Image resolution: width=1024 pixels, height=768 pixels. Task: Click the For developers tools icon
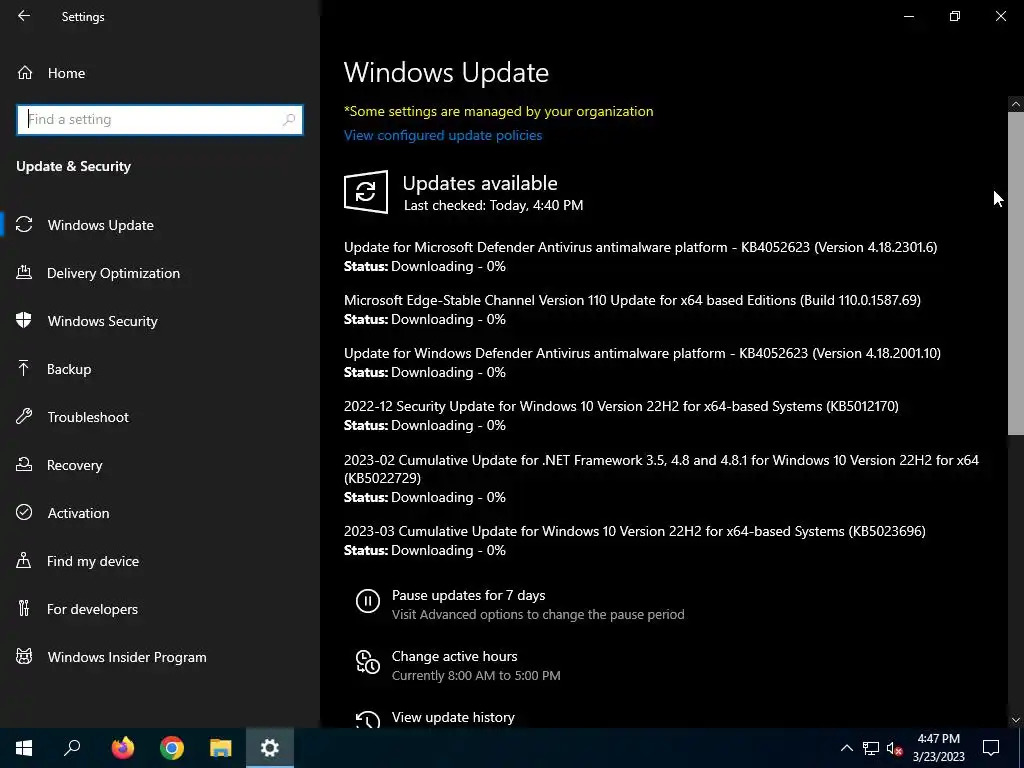point(24,608)
